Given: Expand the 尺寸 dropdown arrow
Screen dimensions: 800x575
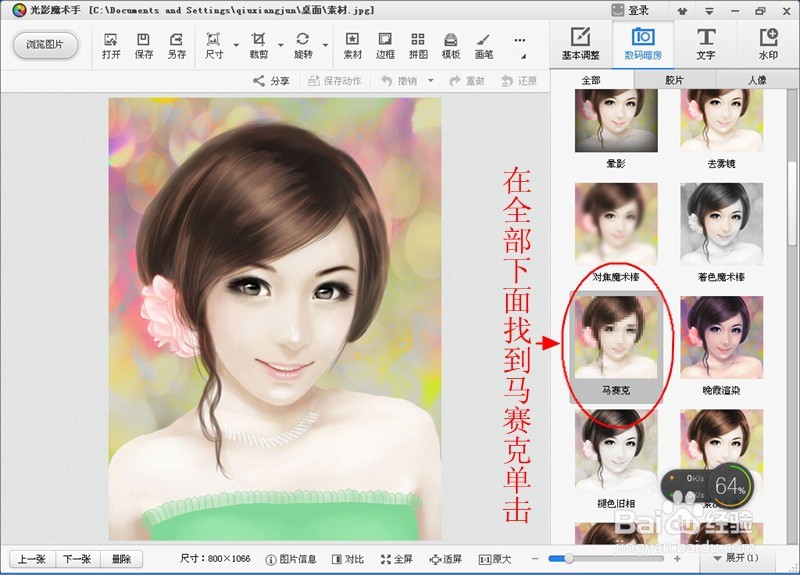Looking at the screenshot, I should pos(236,45).
